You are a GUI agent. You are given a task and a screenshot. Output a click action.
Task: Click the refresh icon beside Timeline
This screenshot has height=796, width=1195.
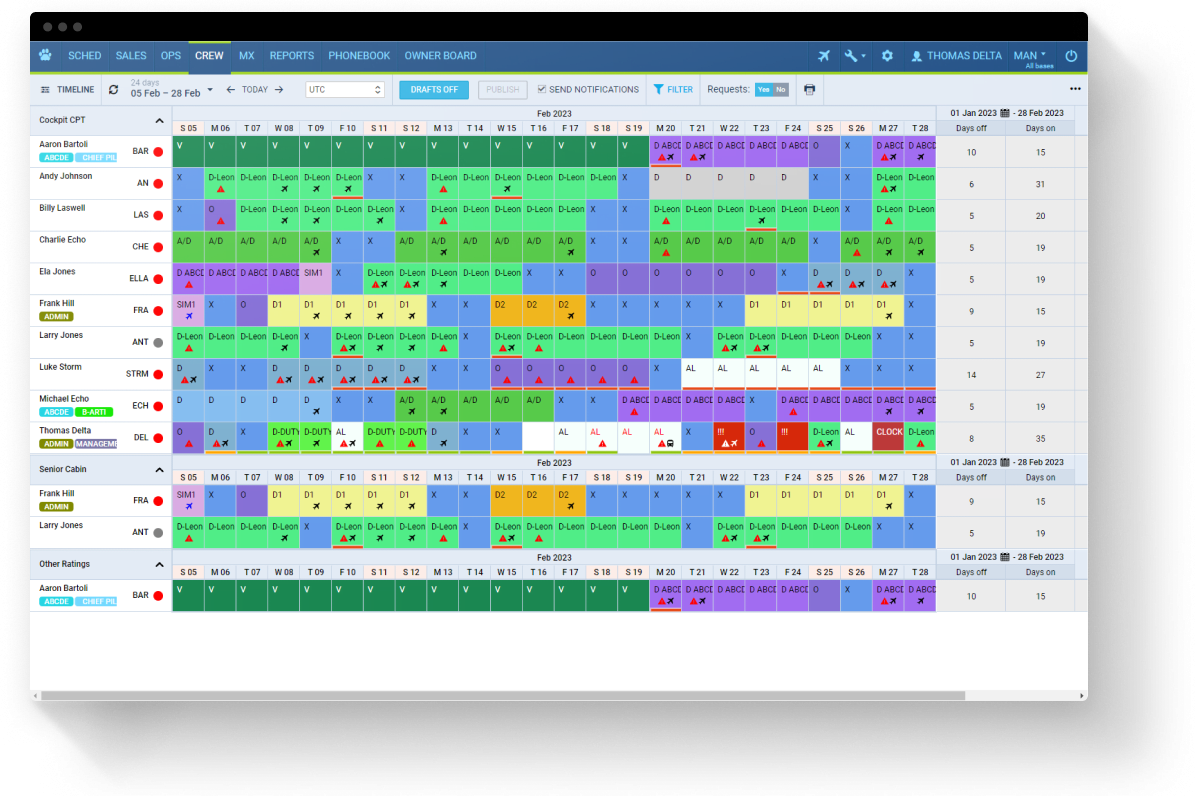point(113,89)
